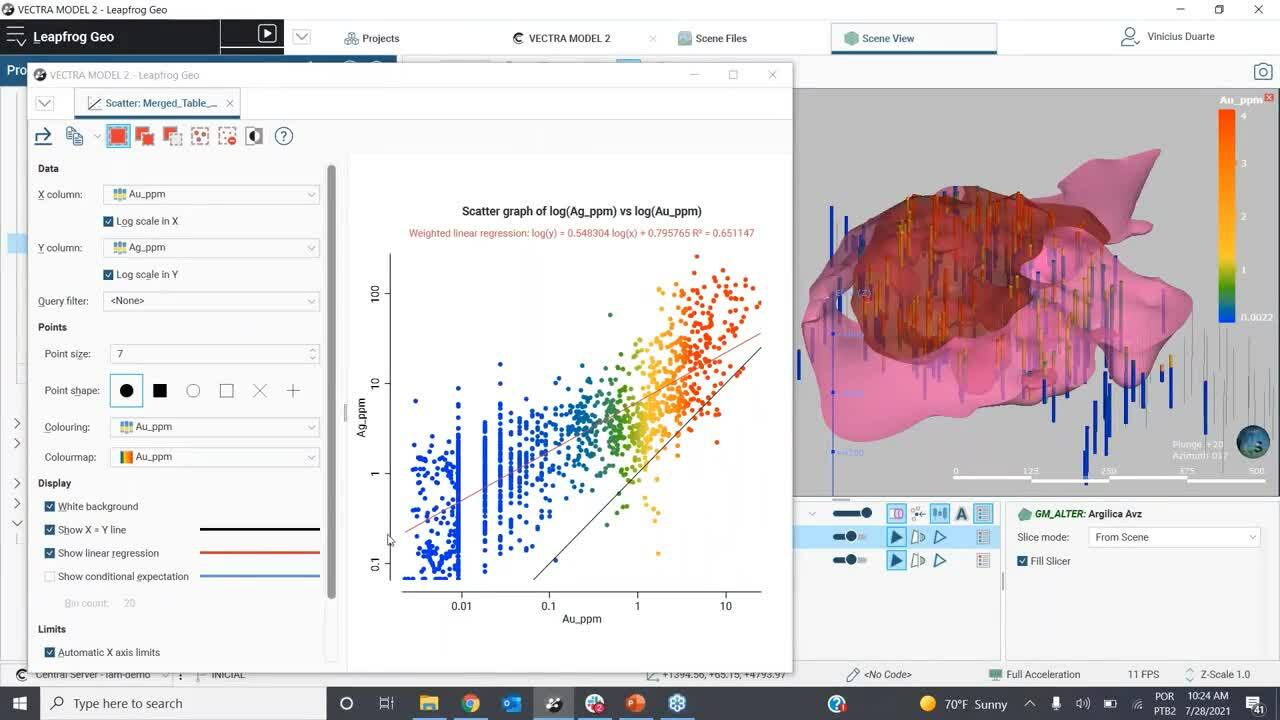
Task: Click the export graph arrow icon
Action: point(43,136)
